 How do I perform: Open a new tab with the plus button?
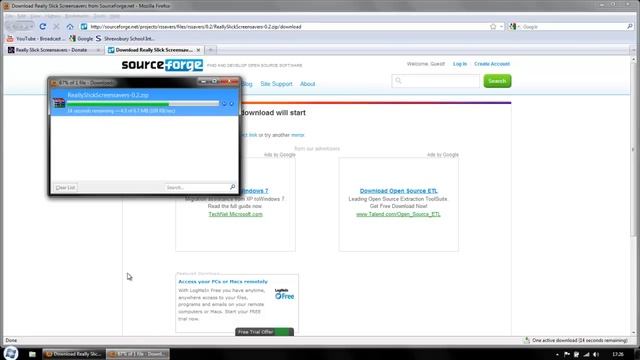[x=211, y=50]
